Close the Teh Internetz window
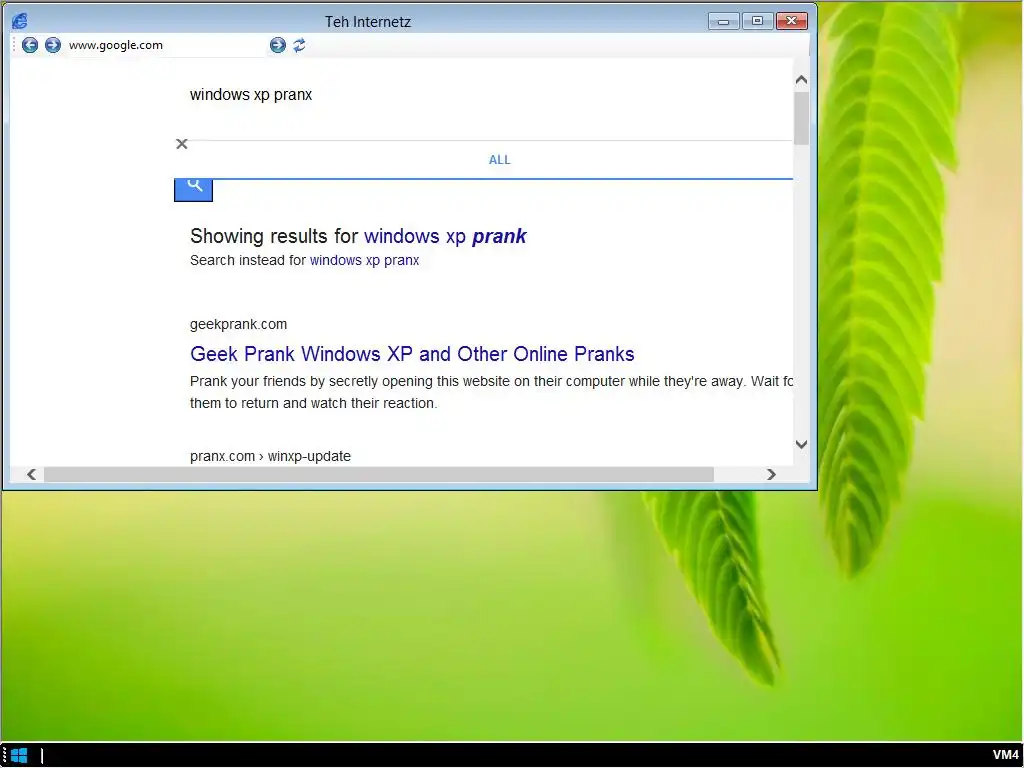 tap(792, 22)
